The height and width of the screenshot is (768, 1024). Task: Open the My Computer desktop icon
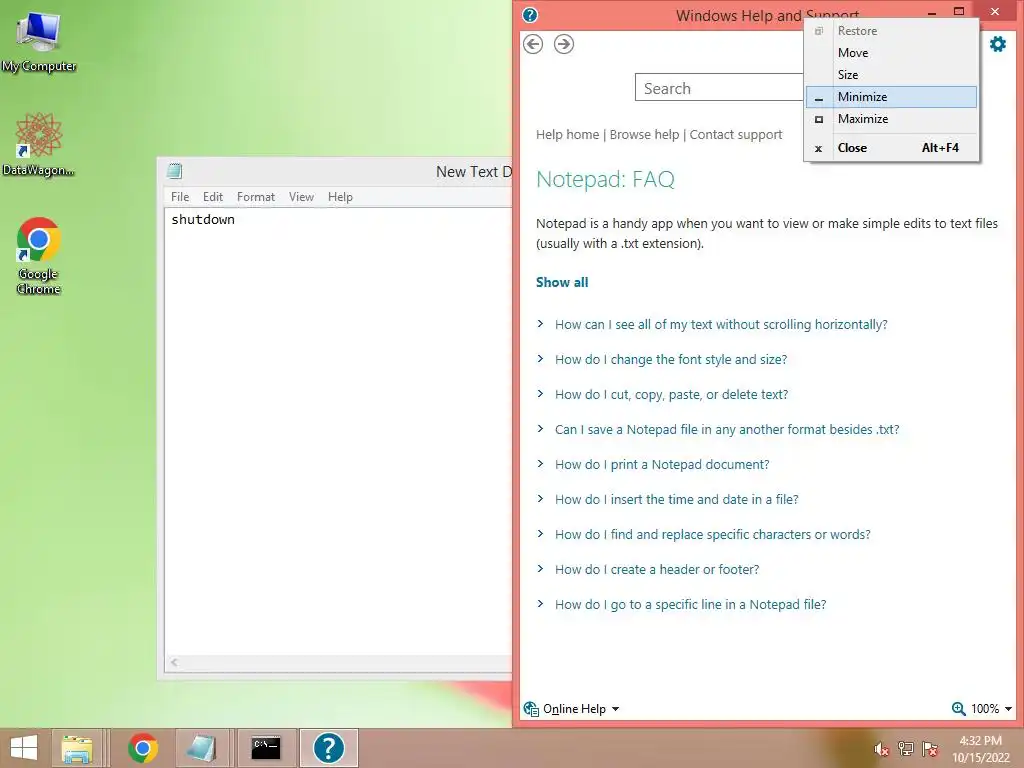click(39, 42)
